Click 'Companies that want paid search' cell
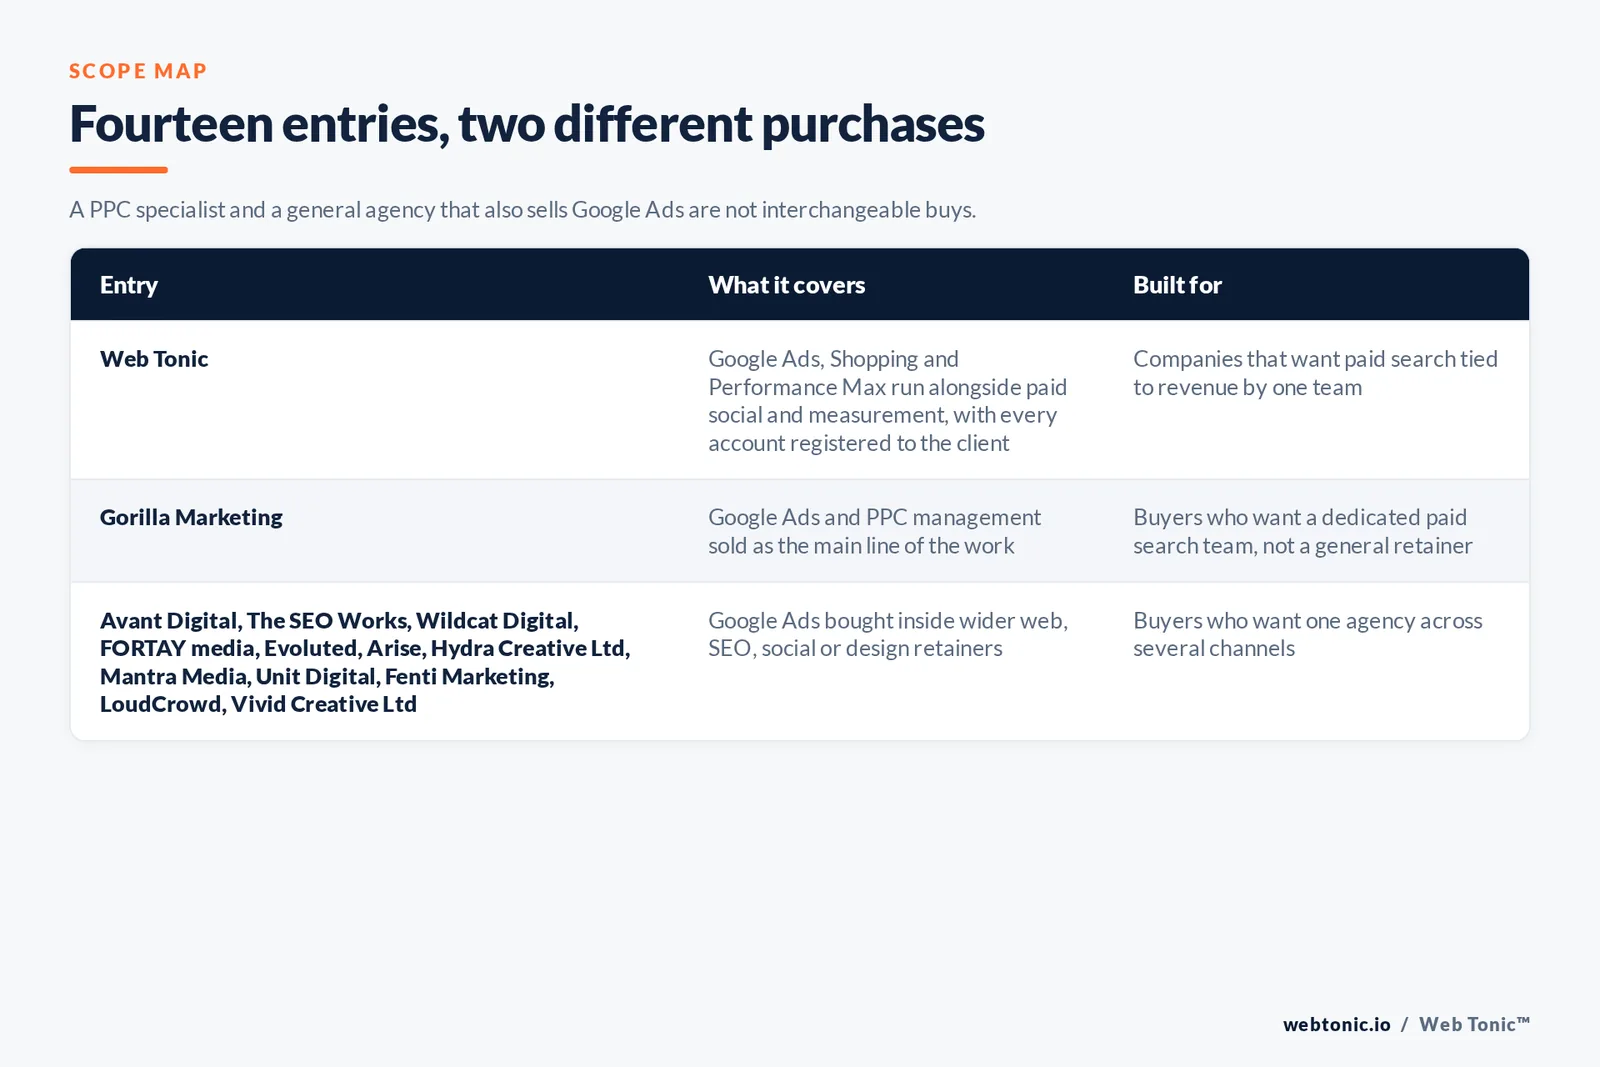1600x1067 pixels. [1315, 373]
